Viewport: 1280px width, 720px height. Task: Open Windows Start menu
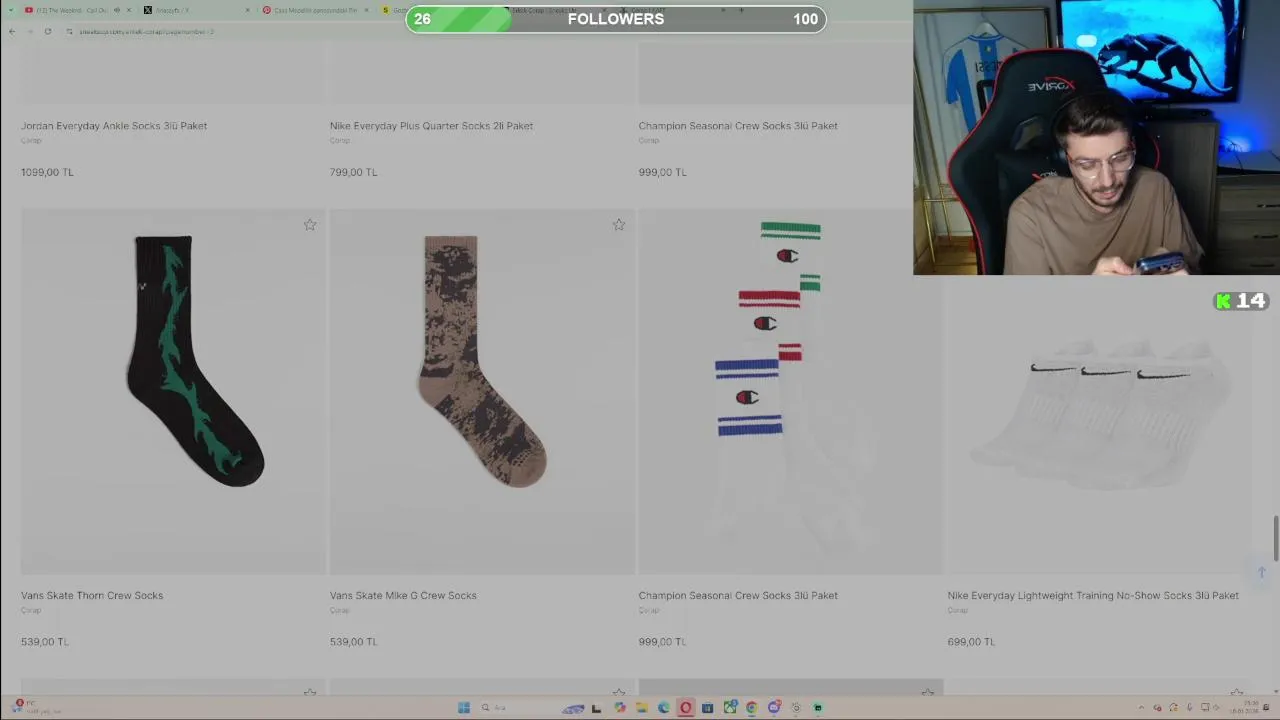[x=464, y=708]
